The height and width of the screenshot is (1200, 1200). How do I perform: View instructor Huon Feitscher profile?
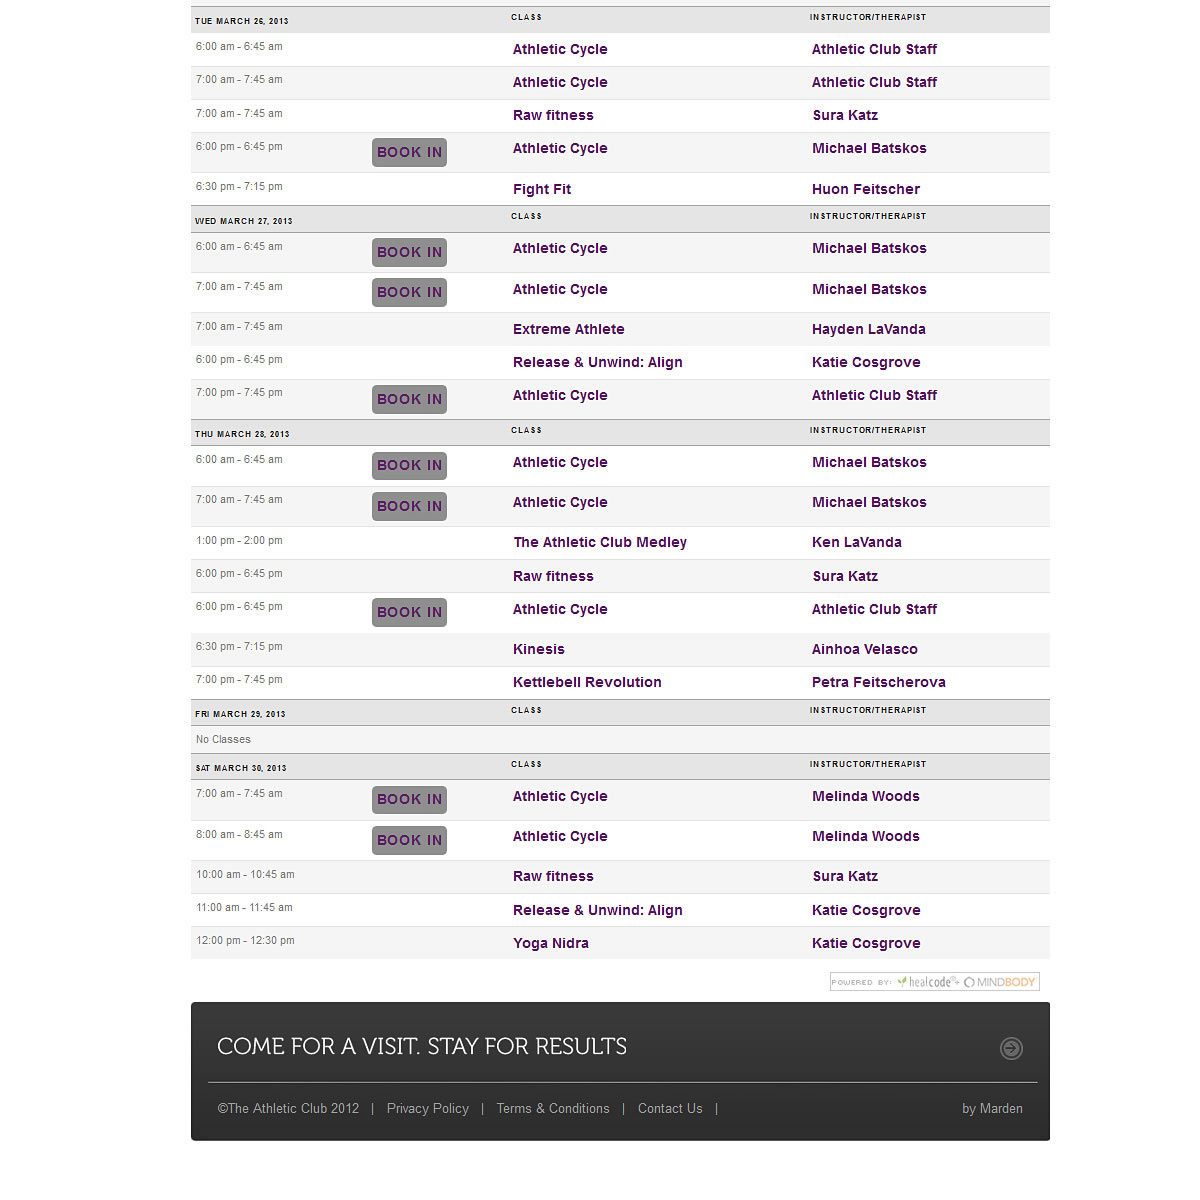click(866, 189)
